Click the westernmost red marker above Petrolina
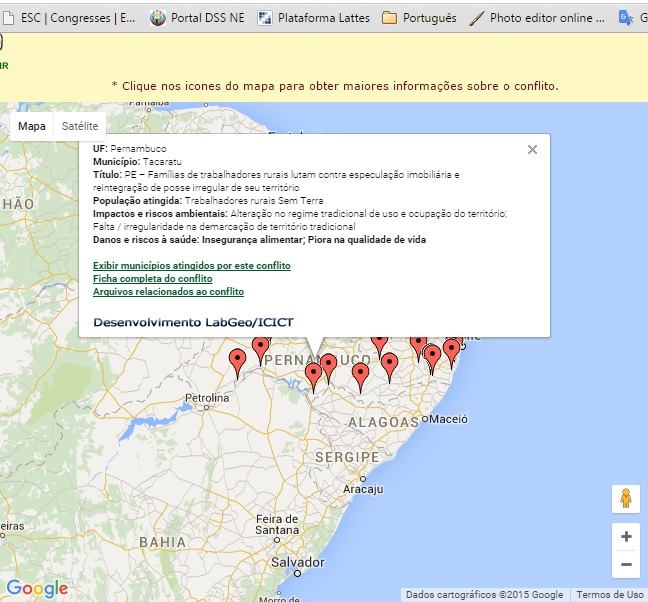The height and width of the screenshot is (602, 648). click(x=237, y=359)
